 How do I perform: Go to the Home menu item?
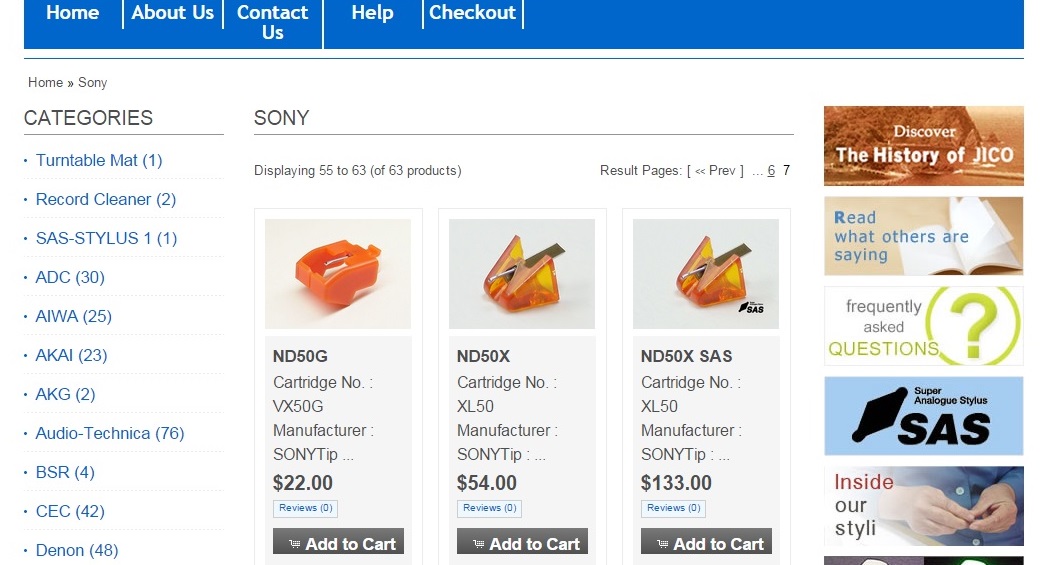pyautogui.click(x=72, y=13)
